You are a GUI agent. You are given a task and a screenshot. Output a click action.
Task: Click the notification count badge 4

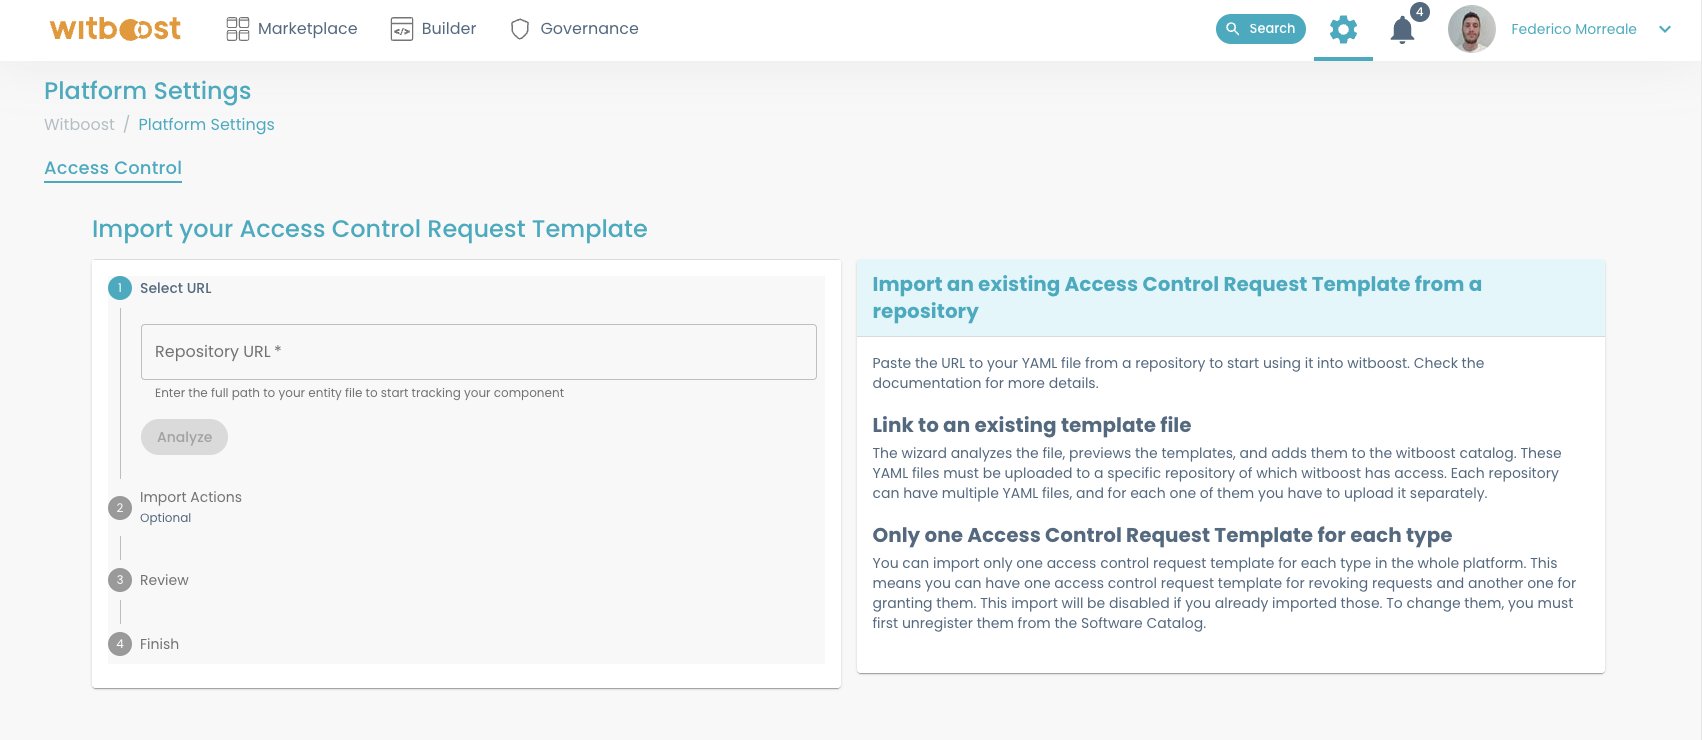coord(1420,12)
